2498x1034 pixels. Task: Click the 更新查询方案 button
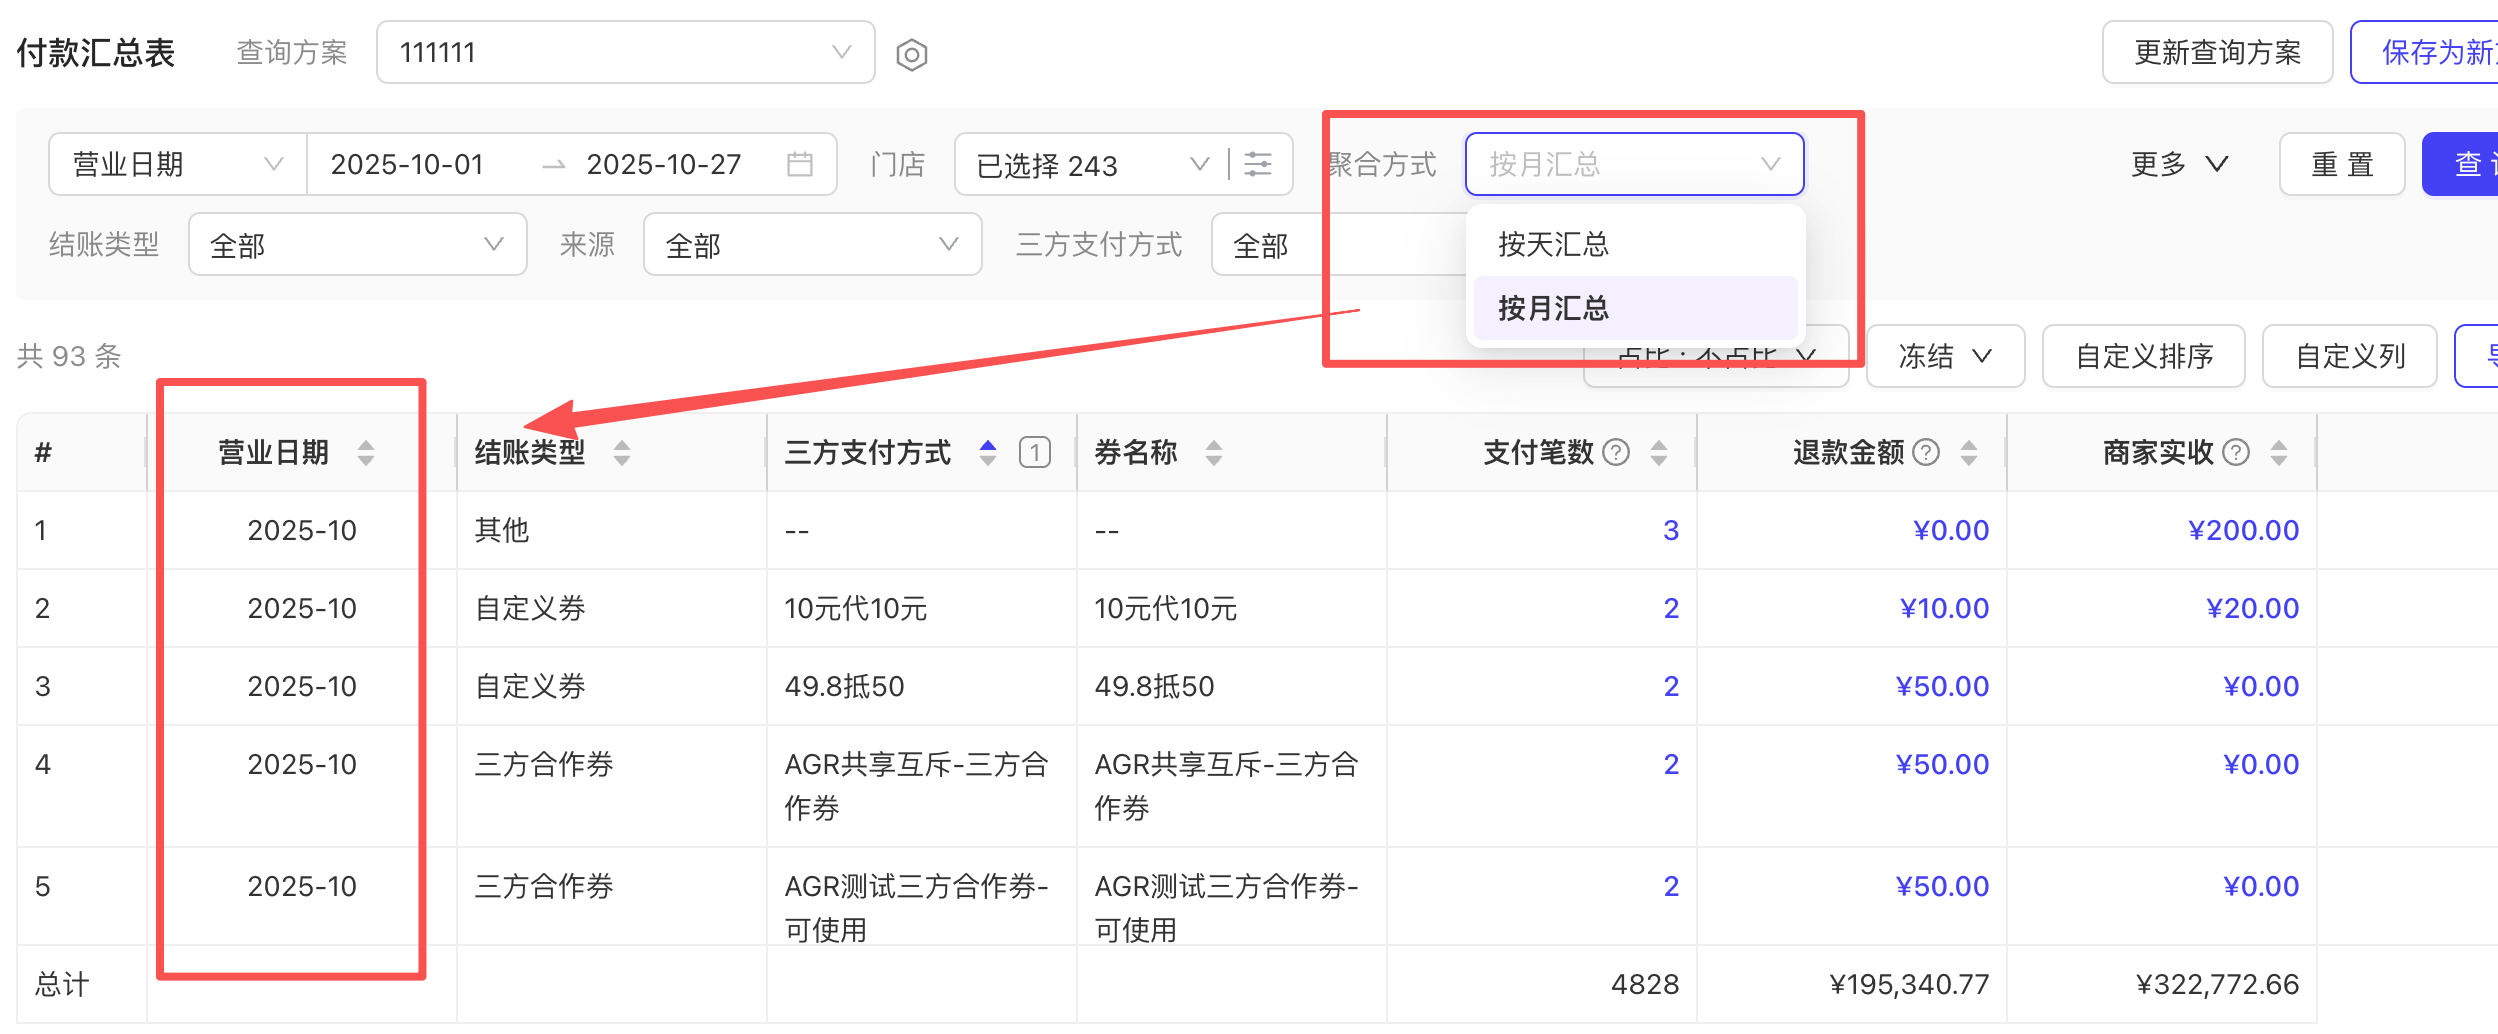pos(2216,52)
